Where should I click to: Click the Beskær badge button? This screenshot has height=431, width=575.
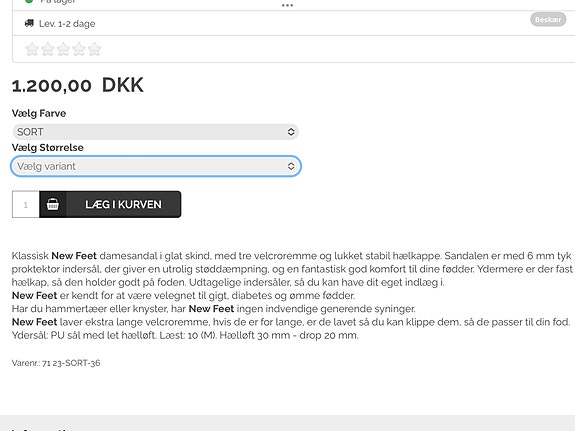tap(548, 19)
